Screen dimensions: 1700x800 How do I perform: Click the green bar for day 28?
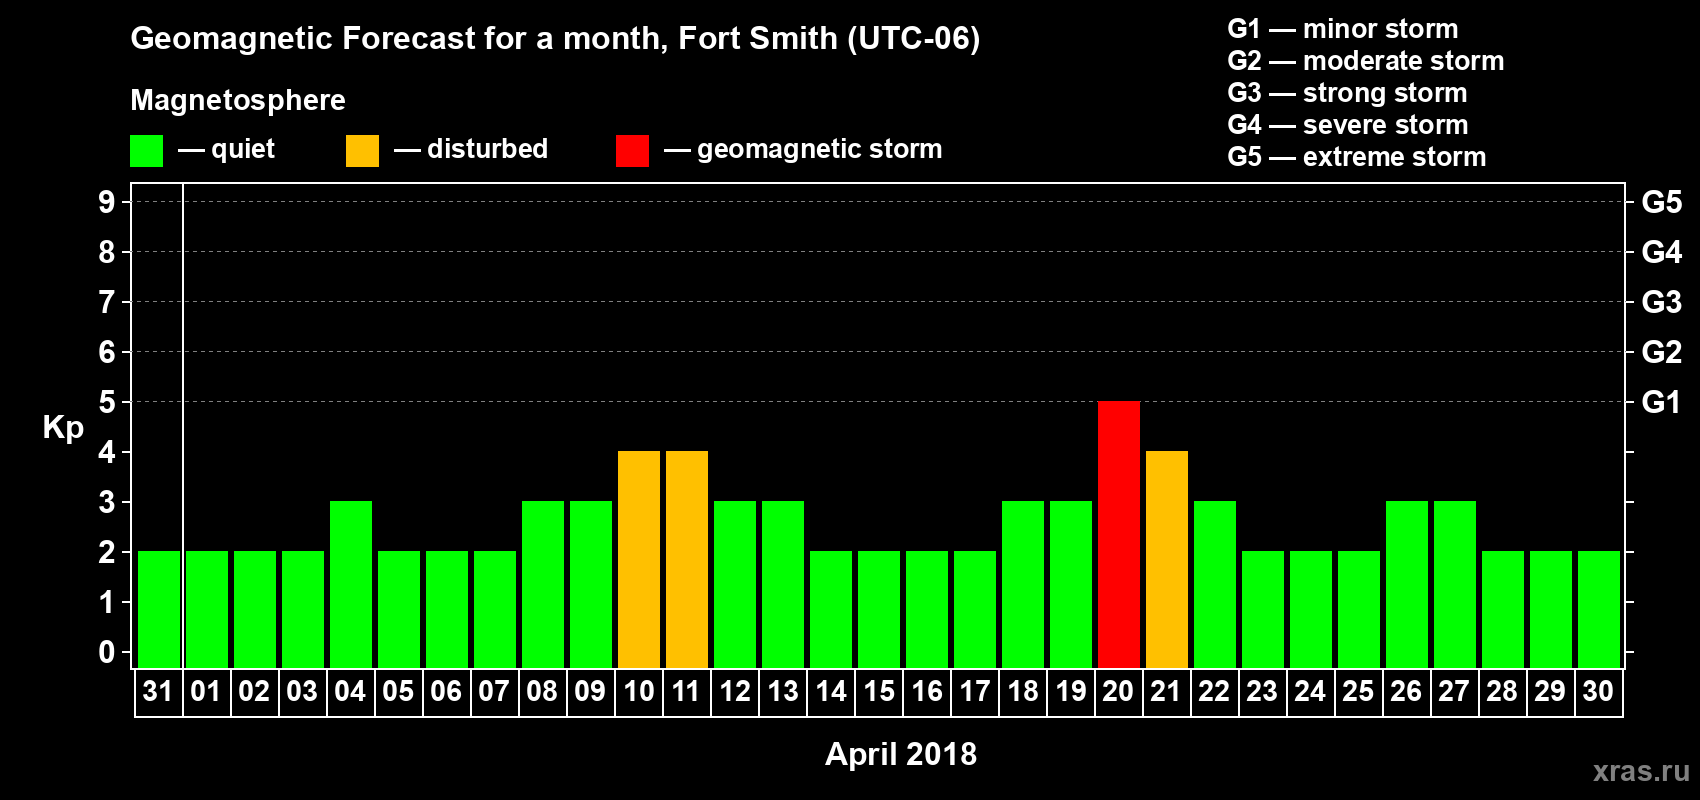click(x=1503, y=609)
